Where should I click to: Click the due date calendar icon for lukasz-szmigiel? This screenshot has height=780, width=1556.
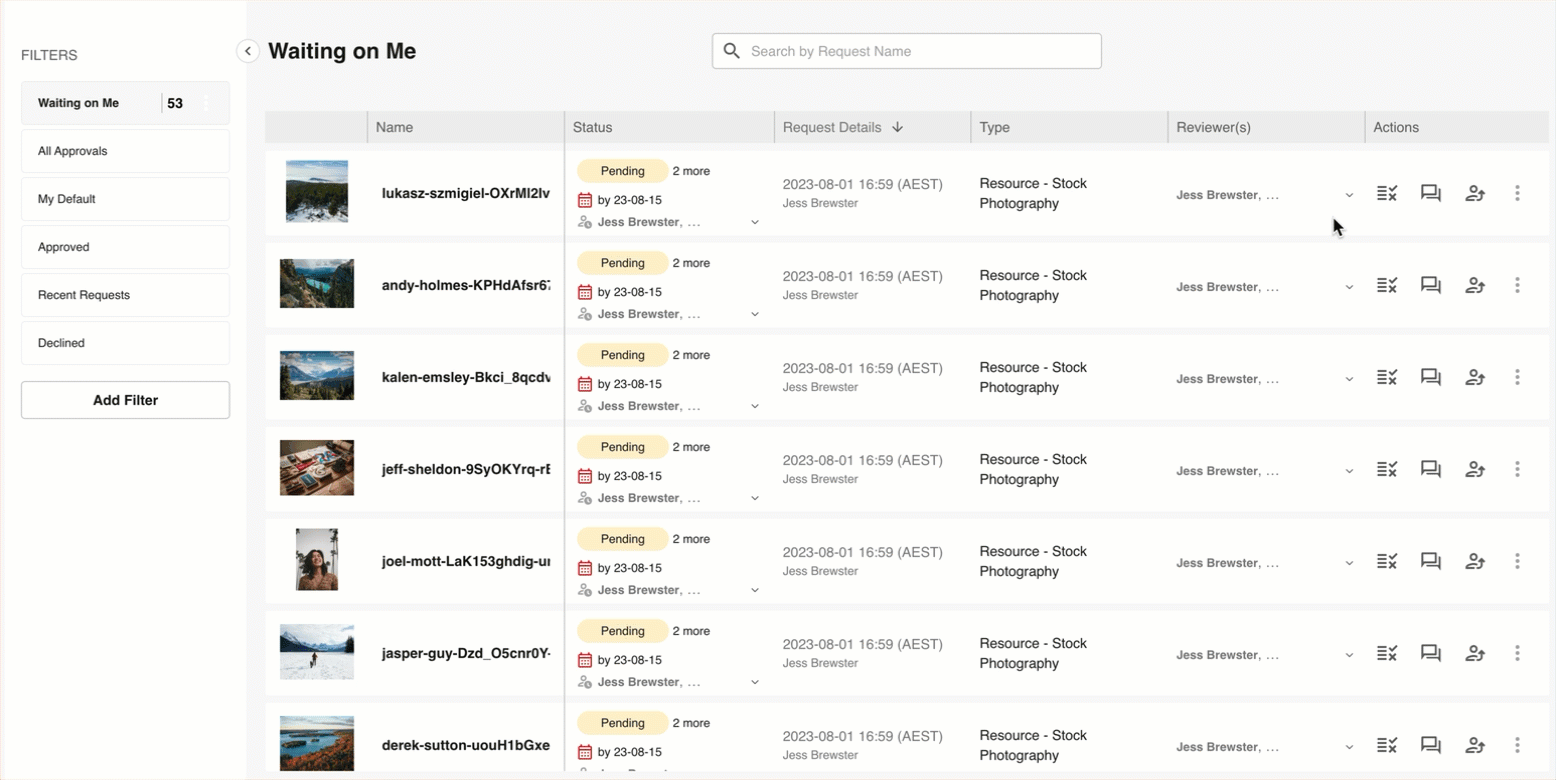coord(585,200)
